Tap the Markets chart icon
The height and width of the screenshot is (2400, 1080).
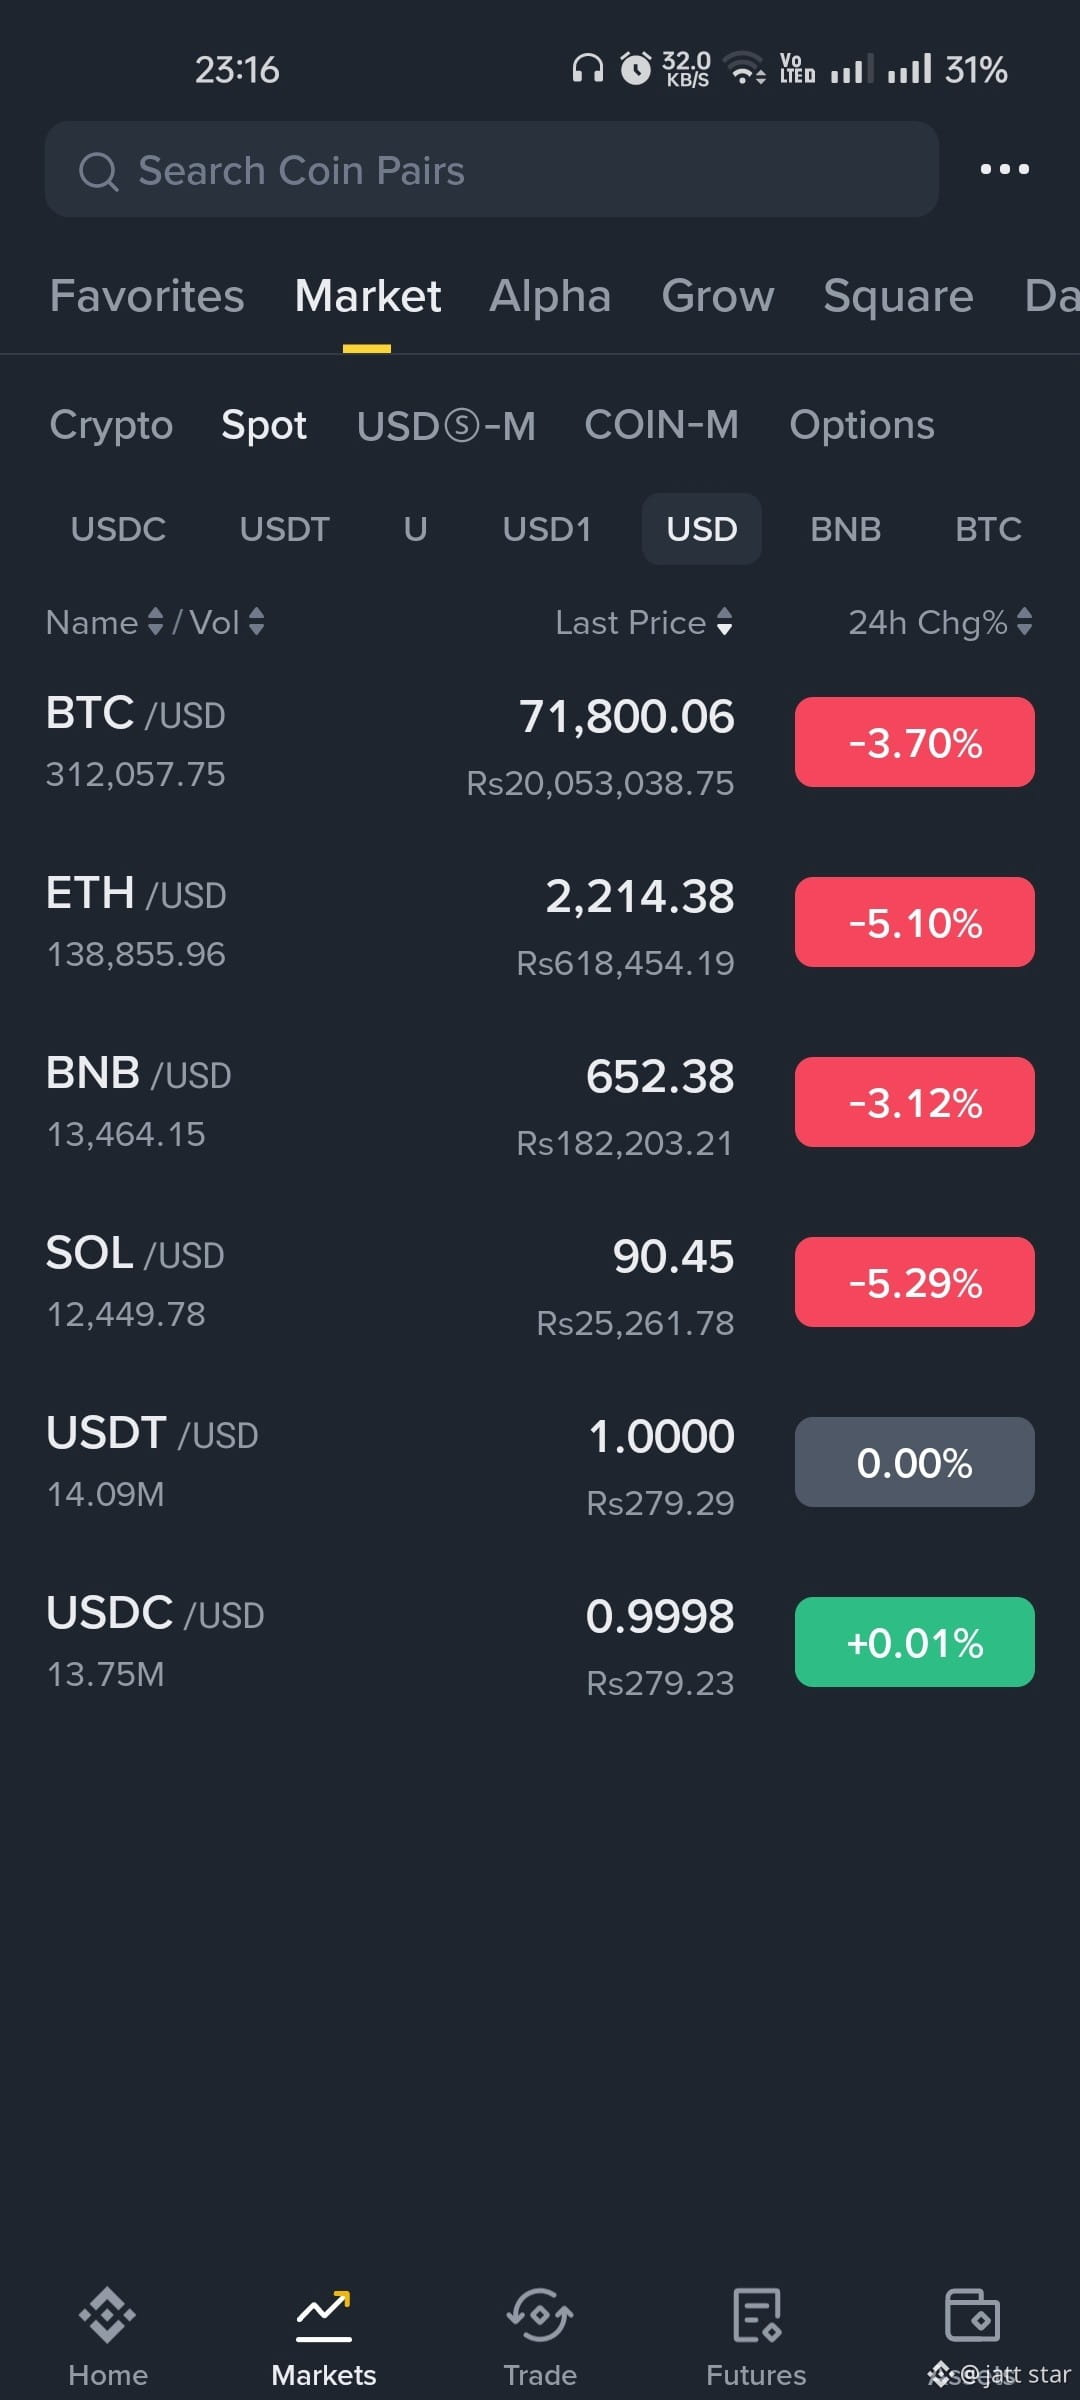point(324,2315)
